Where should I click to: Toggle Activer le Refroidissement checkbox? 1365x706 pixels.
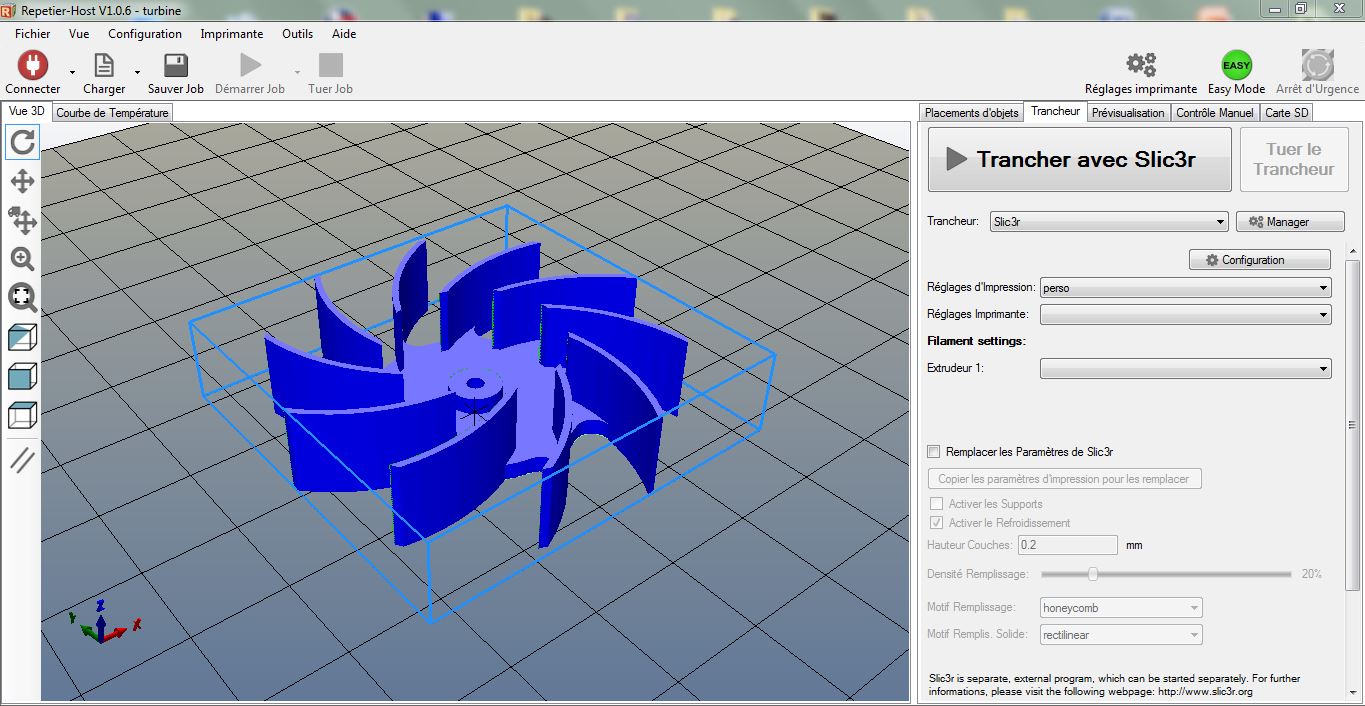pos(936,523)
